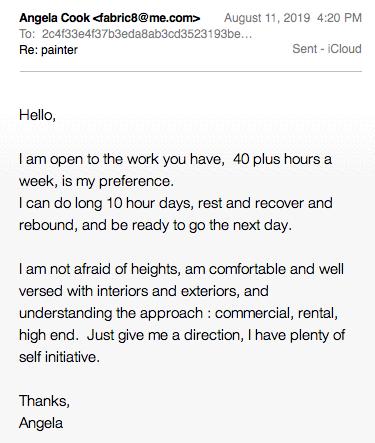Click the "Thanks," closing line

44,401
